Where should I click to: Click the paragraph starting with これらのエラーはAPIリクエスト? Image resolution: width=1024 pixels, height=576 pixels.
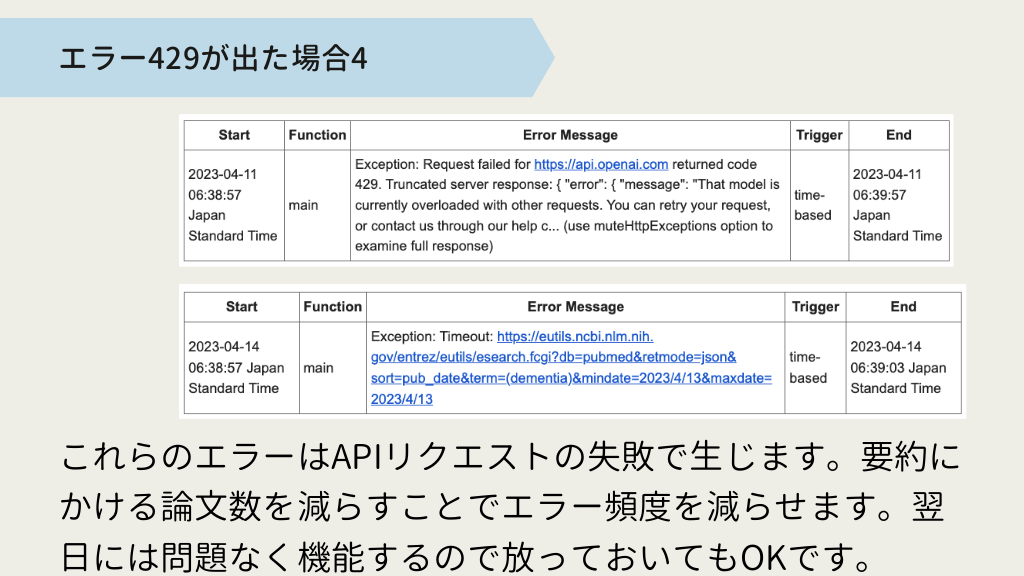point(510,507)
